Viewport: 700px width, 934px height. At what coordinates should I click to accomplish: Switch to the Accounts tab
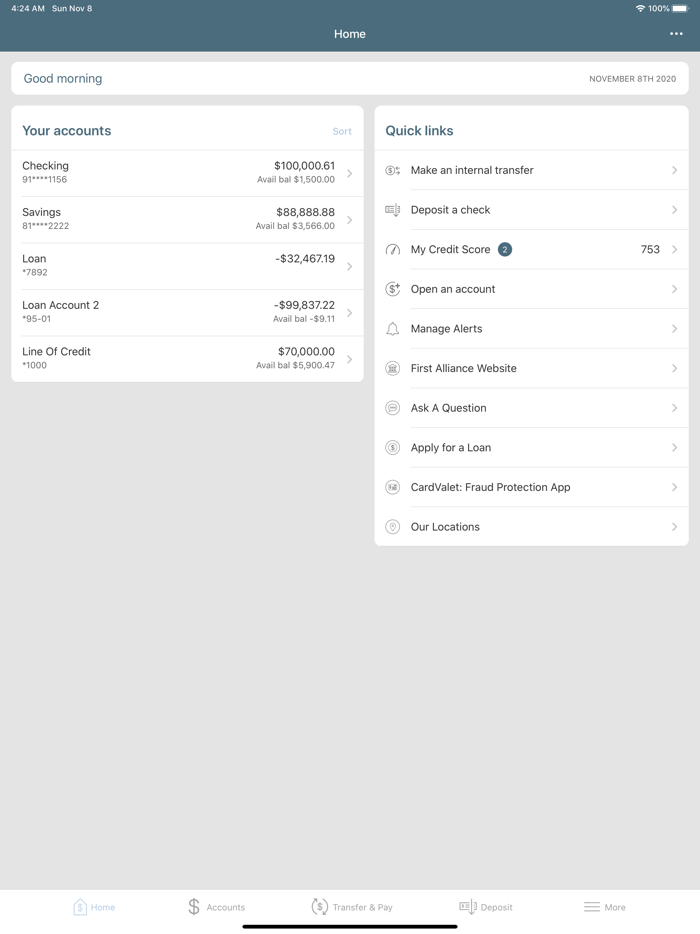(x=216, y=907)
